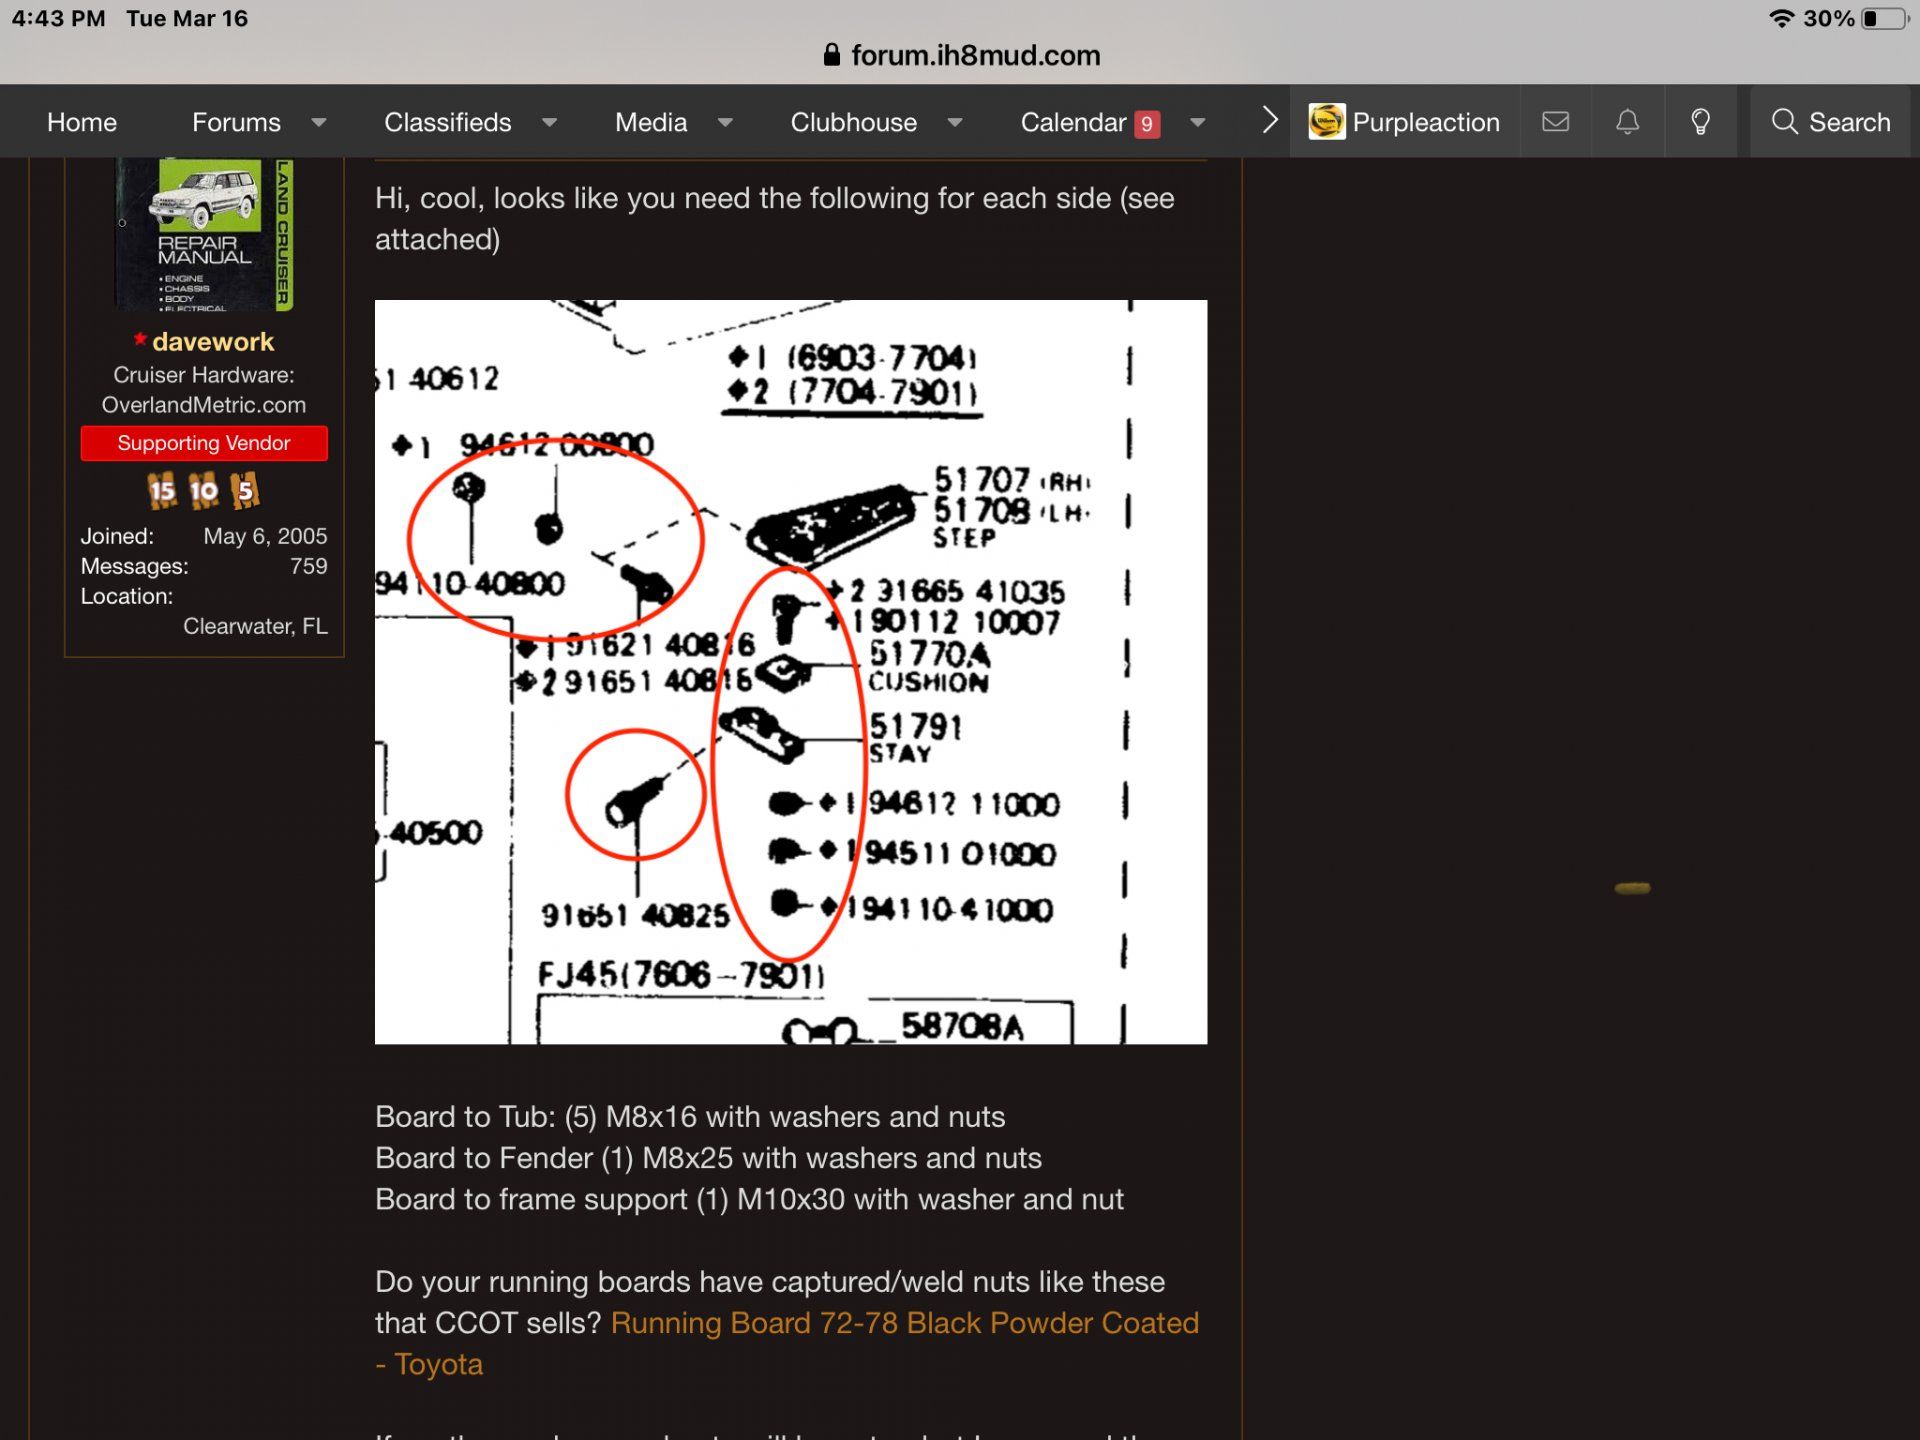
Task: Go to Home in navigation
Action: [x=82, y=122]
